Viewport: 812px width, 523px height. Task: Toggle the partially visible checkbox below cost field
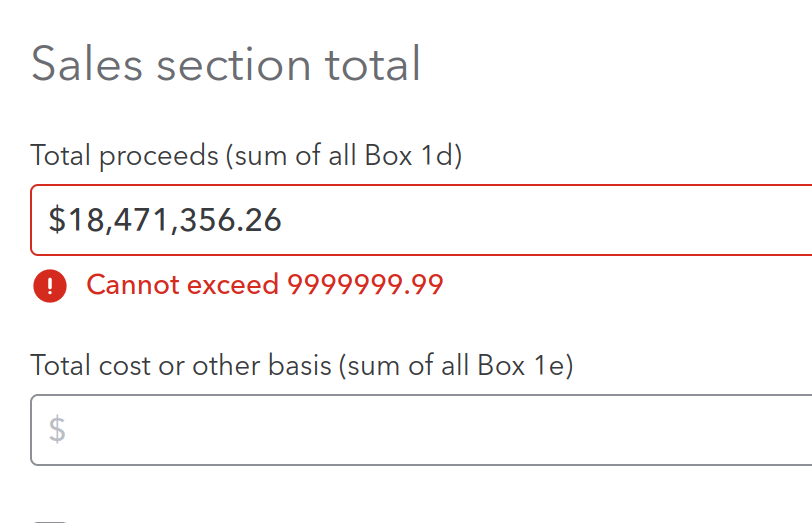(50, 521)
